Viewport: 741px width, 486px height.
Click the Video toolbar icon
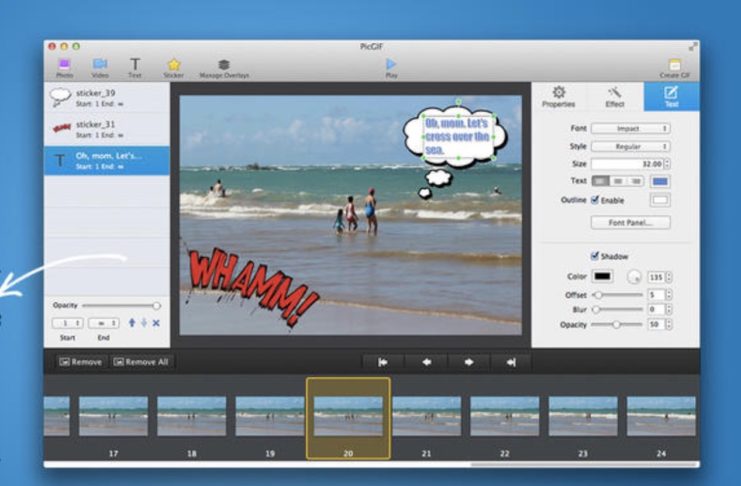100,64
